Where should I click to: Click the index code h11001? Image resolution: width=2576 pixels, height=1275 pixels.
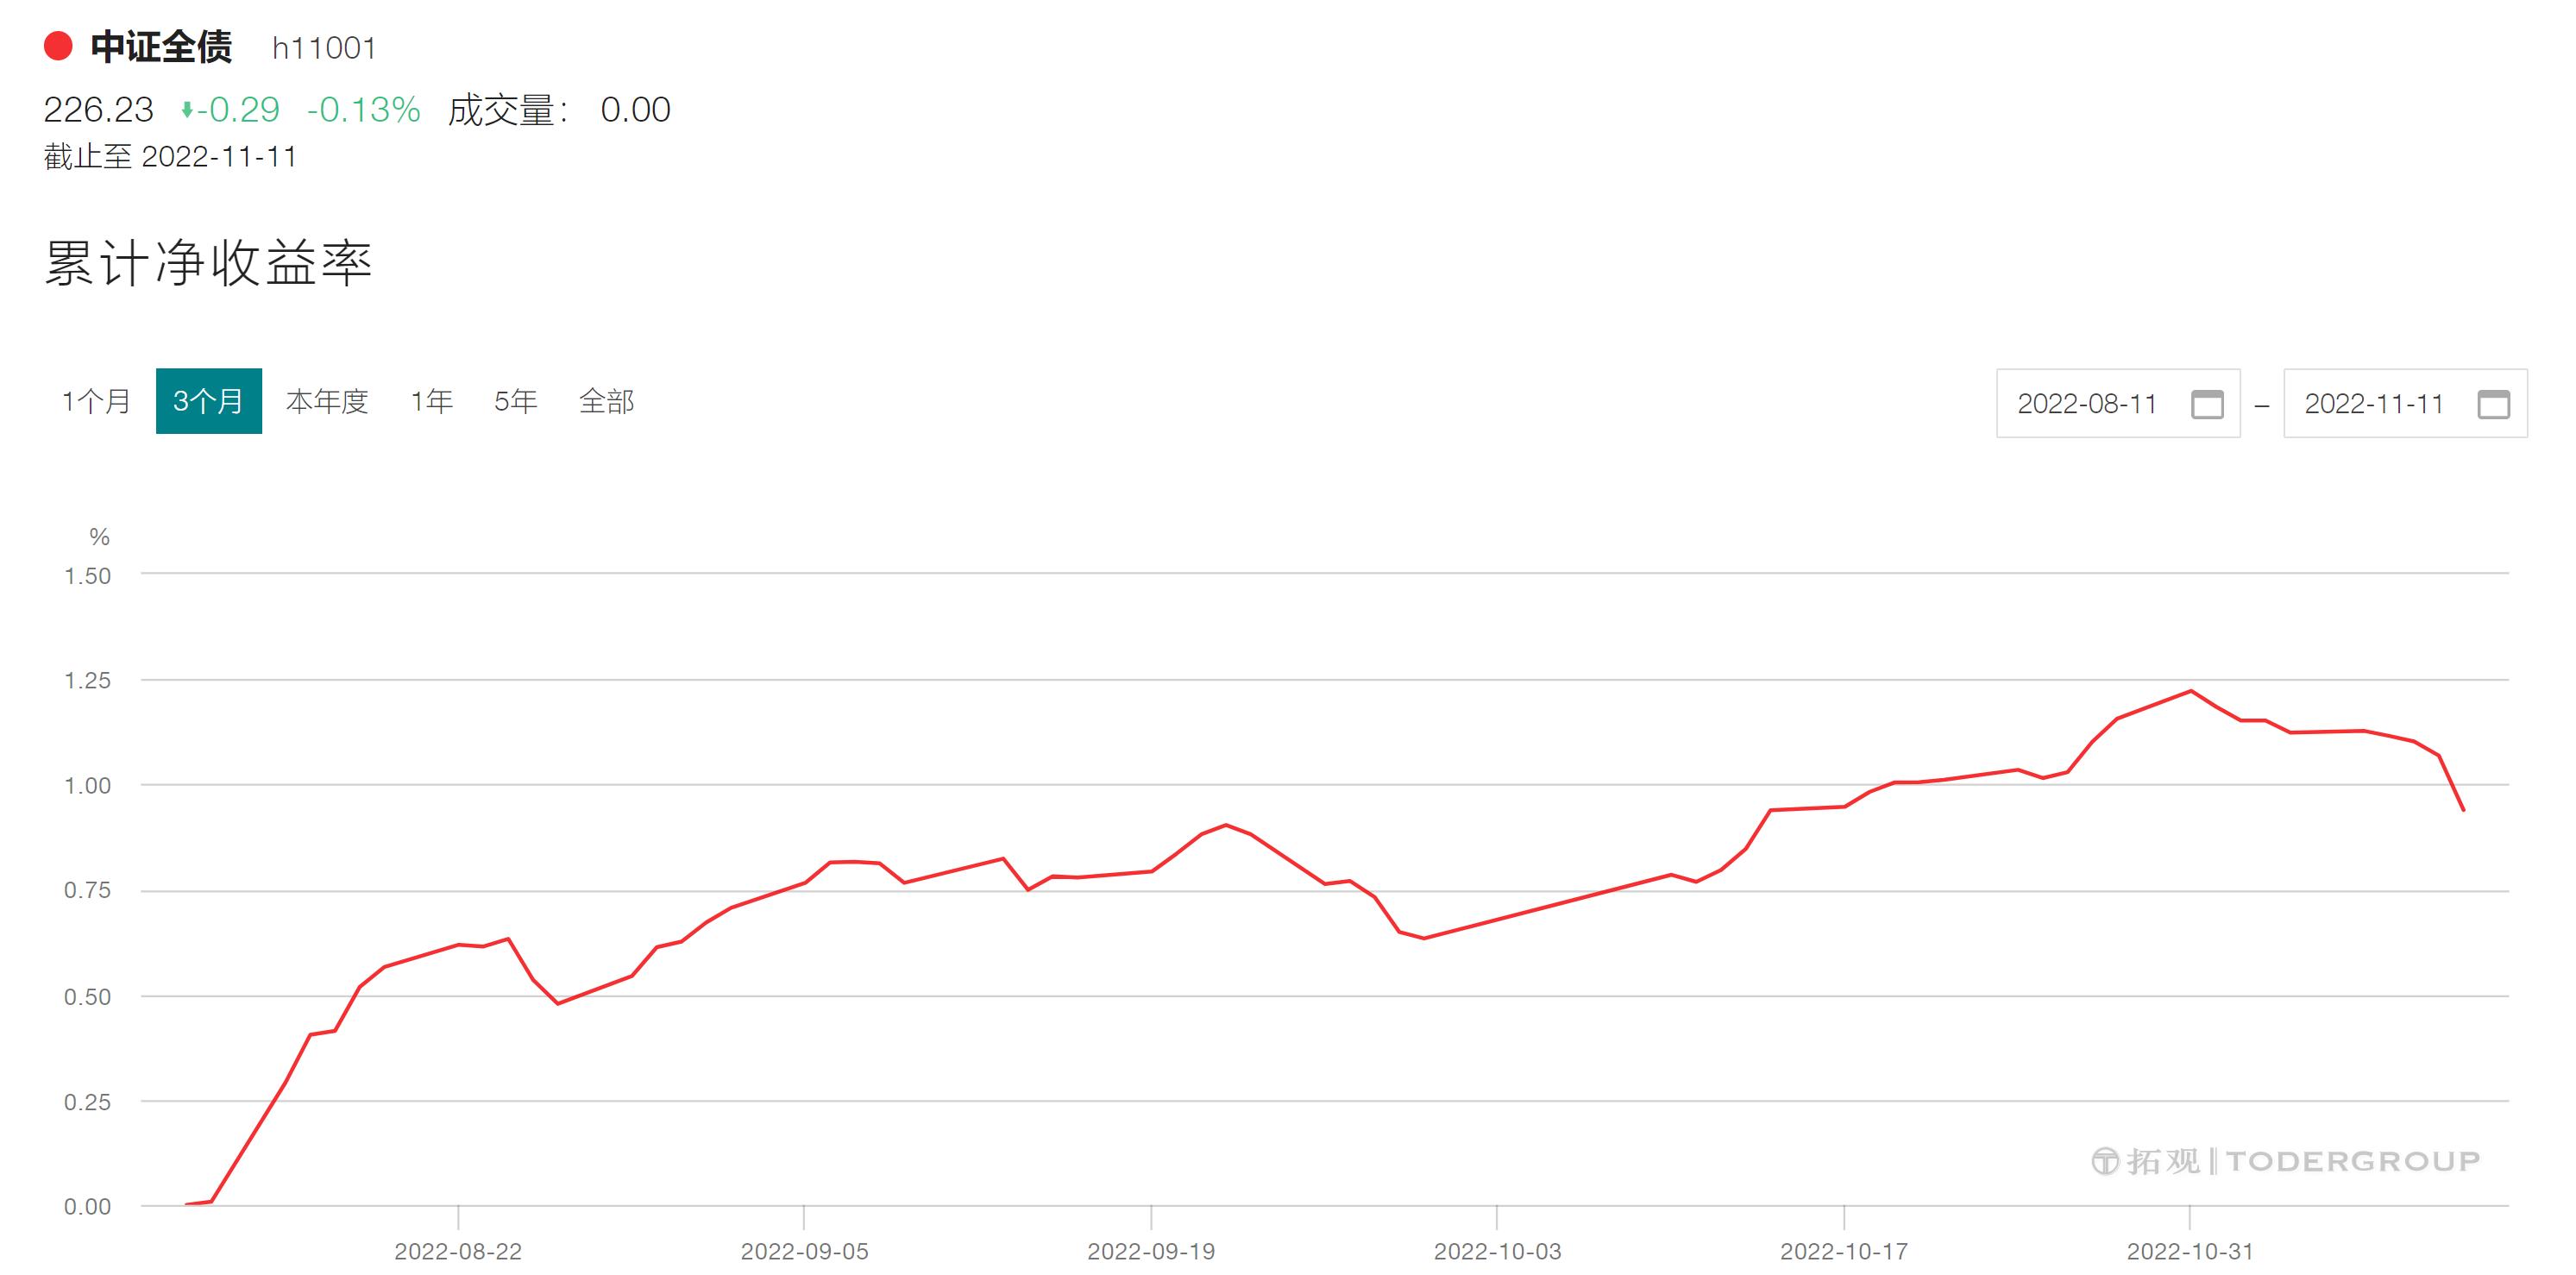324,48
